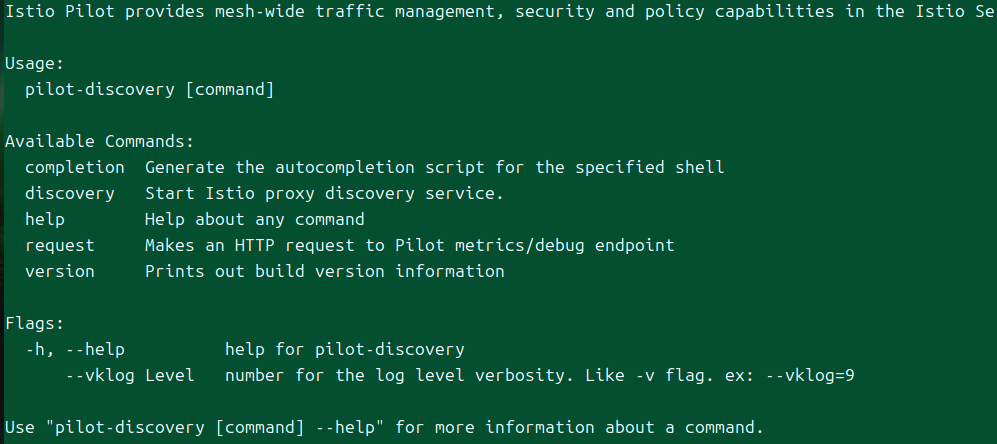Click the '-h, --help' flag text
997x444 pixels.
[75, 350]
